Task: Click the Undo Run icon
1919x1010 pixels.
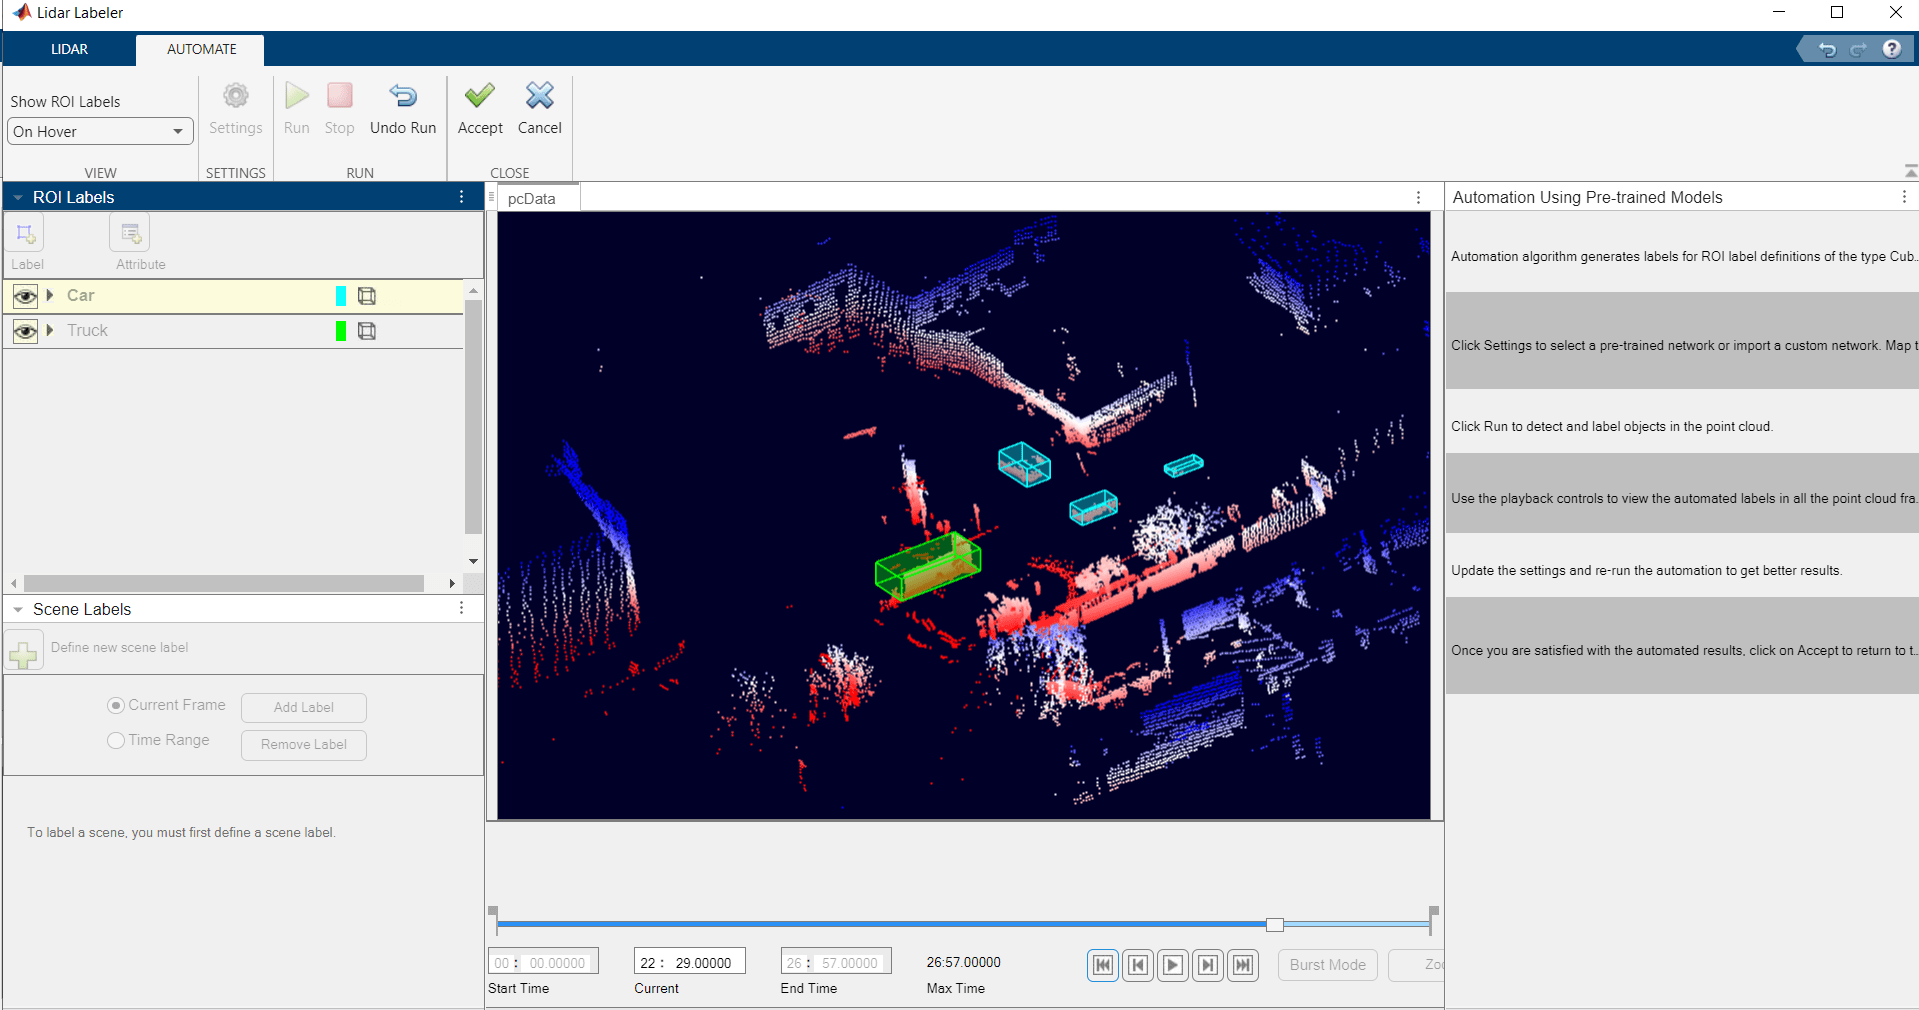Action: (403, 97)
